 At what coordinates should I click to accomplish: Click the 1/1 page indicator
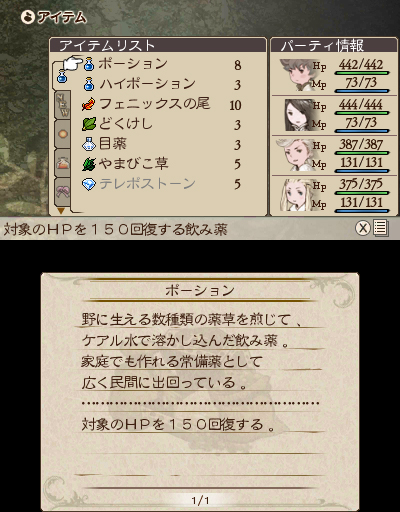200,500
